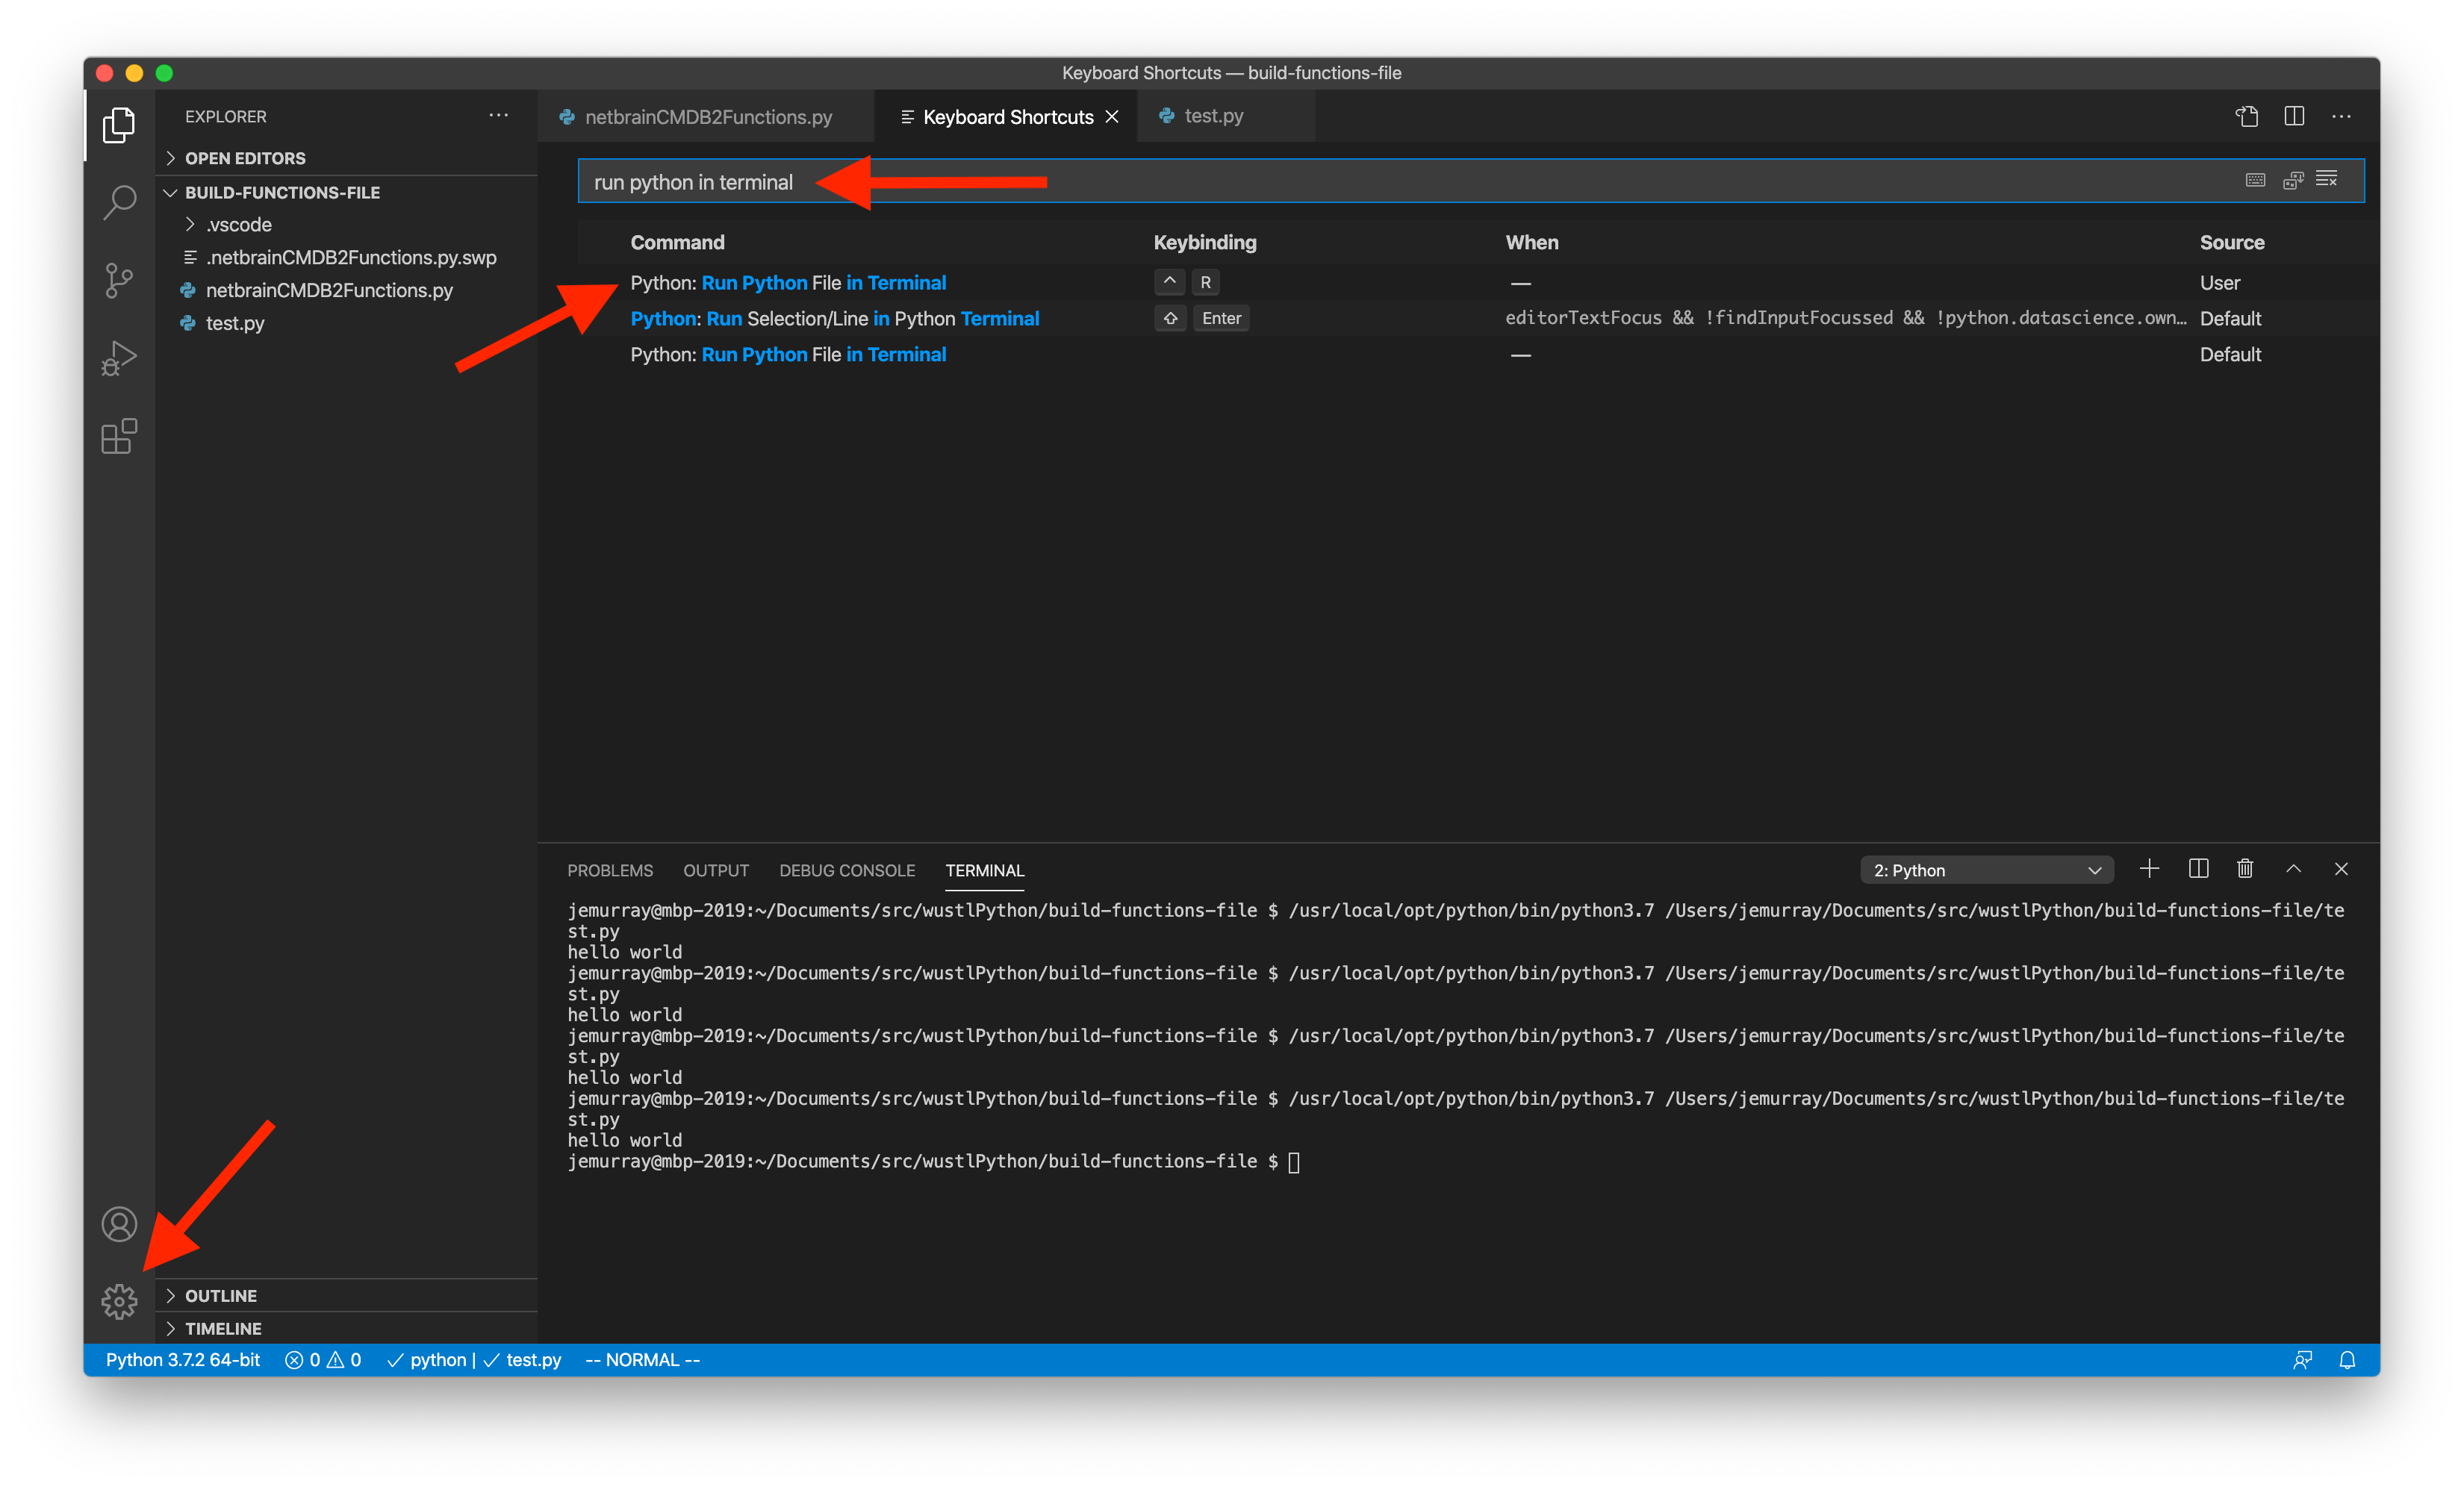The height and width of the screenshot is (1487, 2464).
Task: Click the Source Control icon in sidebar
Action: click(119, 278)
